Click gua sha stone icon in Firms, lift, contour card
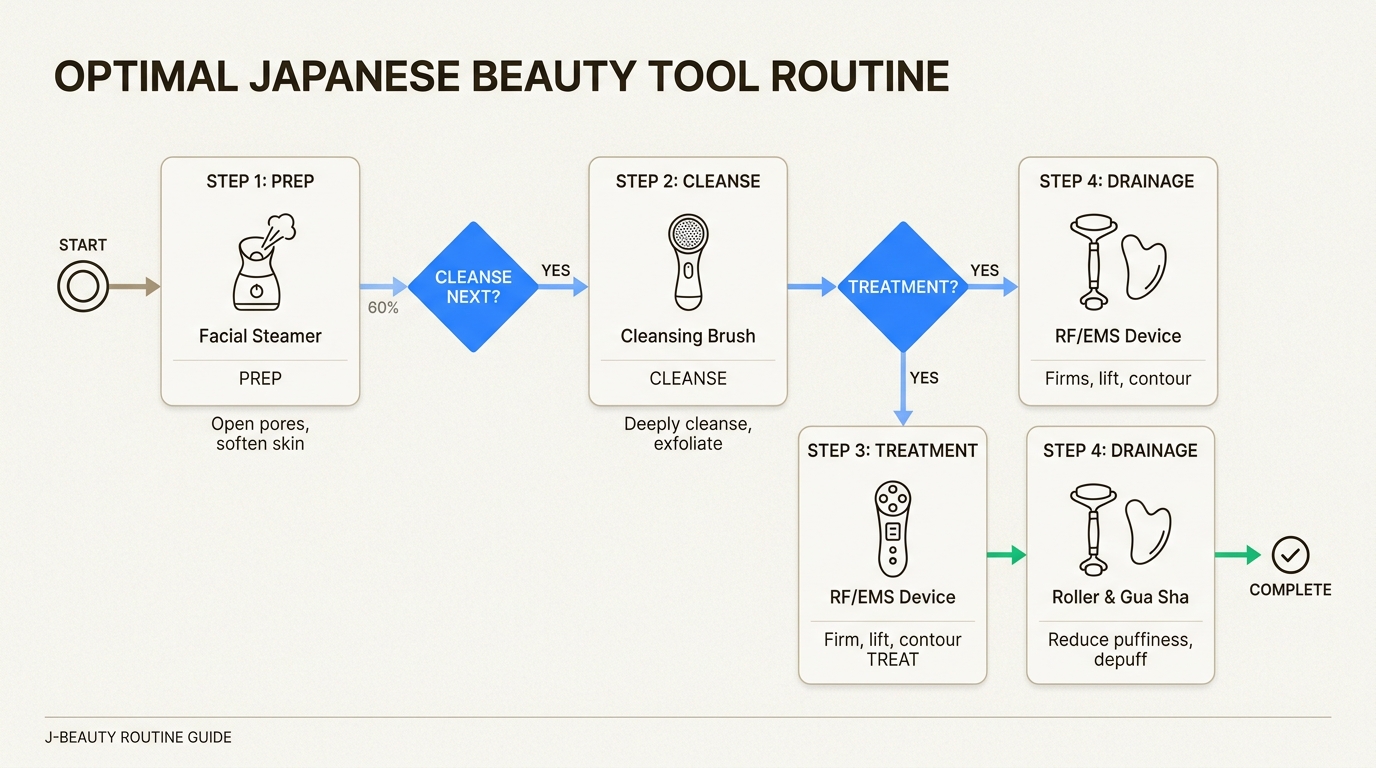This screenshot has height=768, width=1376. point(1145,266)
